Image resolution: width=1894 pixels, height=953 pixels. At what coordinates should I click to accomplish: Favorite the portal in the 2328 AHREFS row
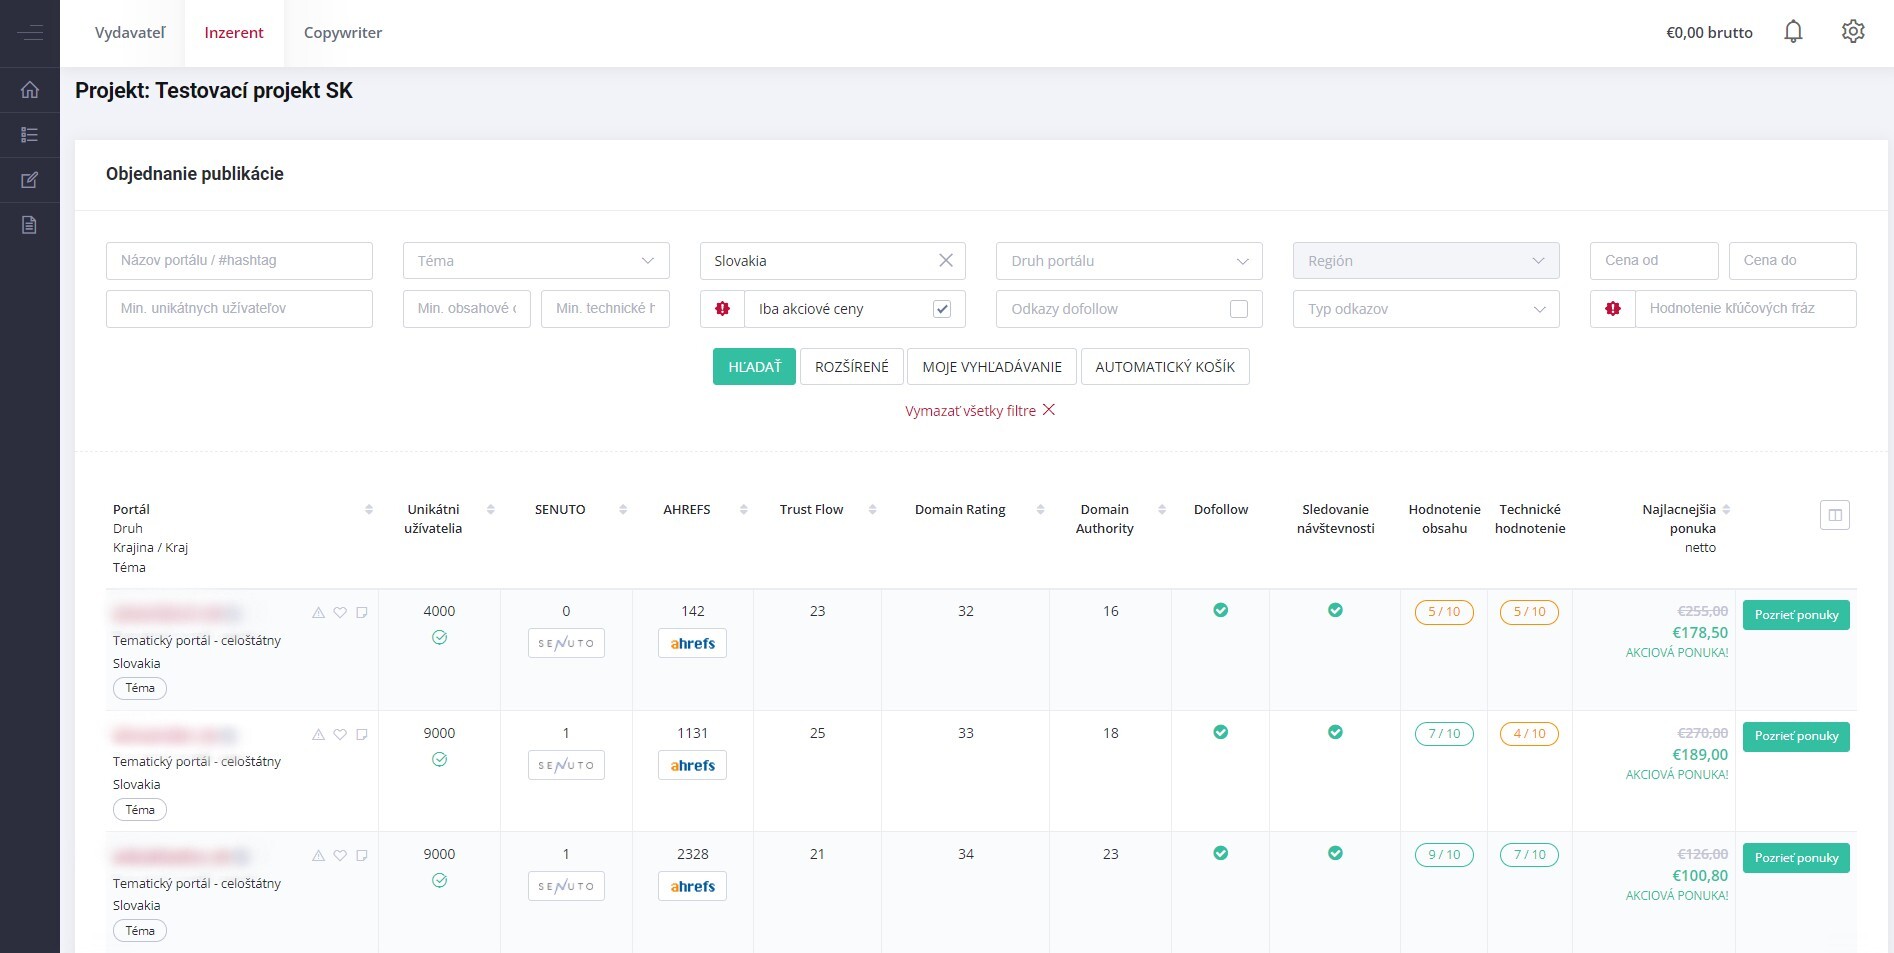[x=340, y=855]
